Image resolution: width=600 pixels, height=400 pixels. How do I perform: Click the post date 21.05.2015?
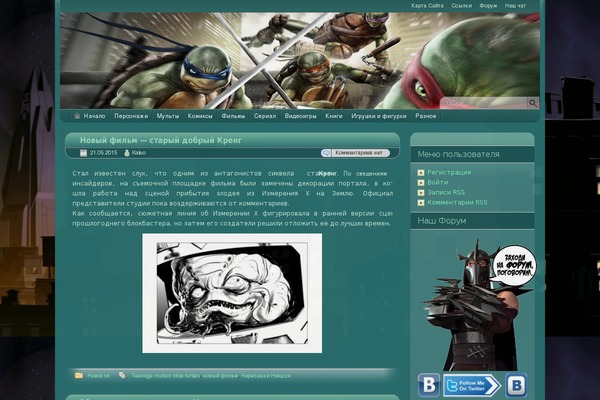103,153
